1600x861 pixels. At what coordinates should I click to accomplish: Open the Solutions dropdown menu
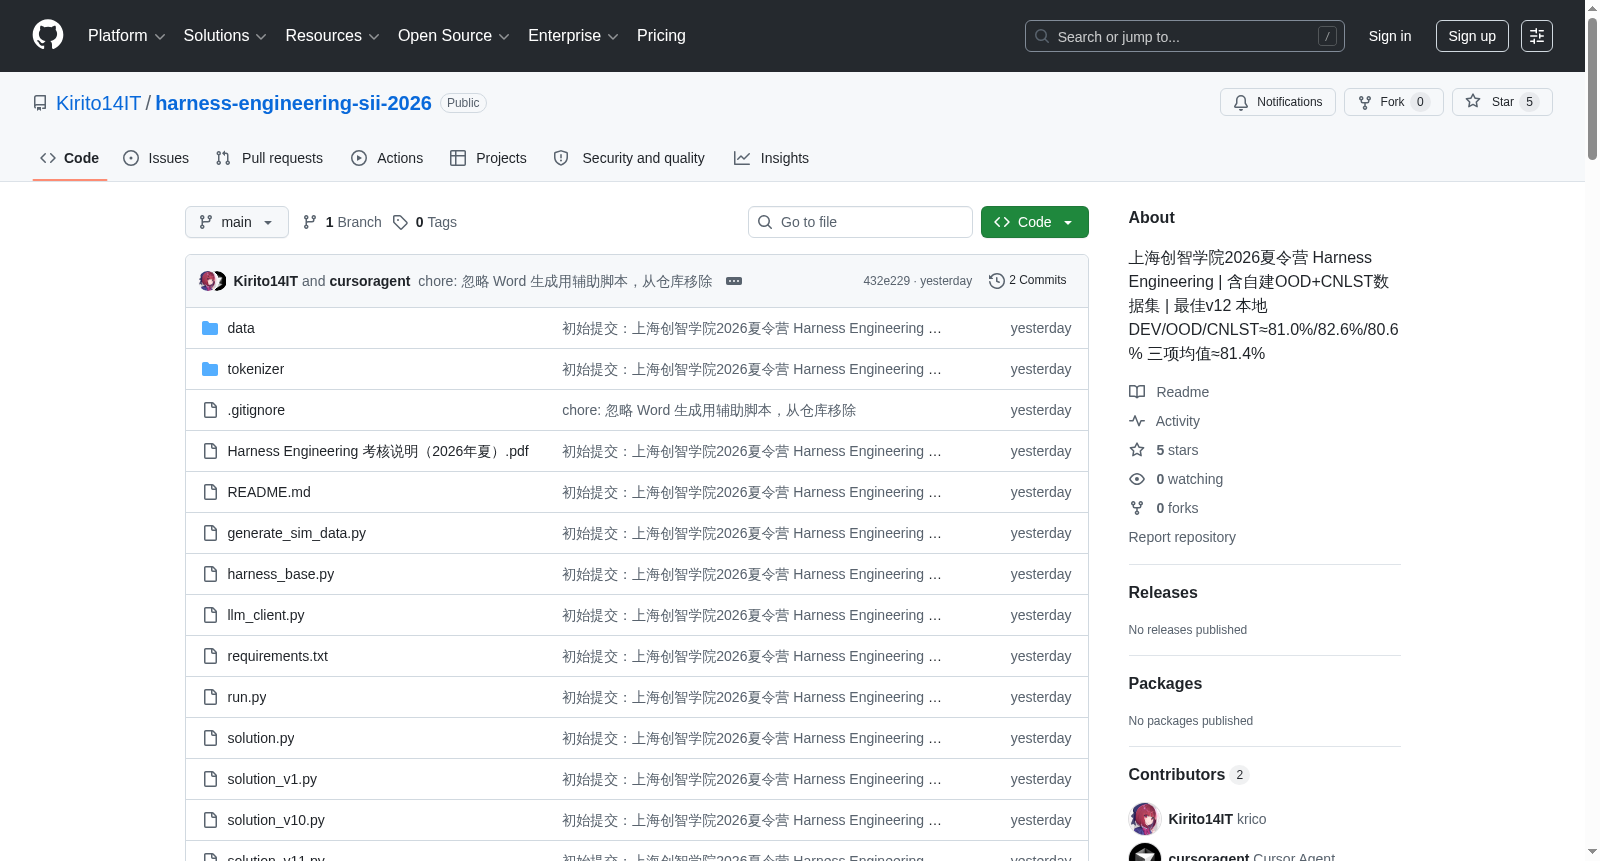click(225, 36)
